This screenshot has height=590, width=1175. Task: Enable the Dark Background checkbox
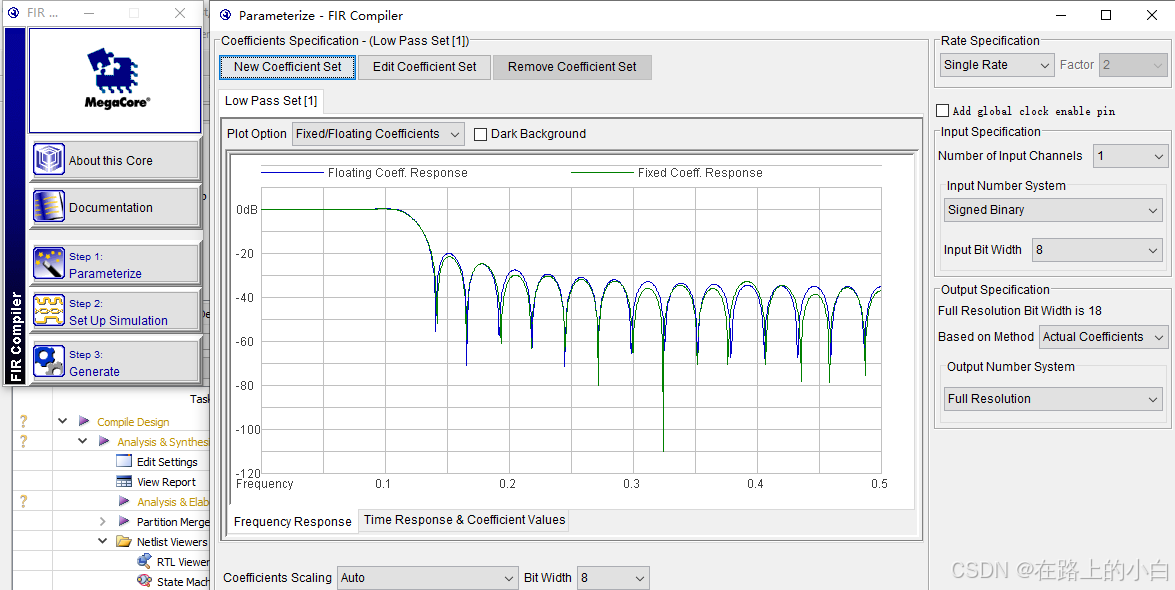point(480,134)
